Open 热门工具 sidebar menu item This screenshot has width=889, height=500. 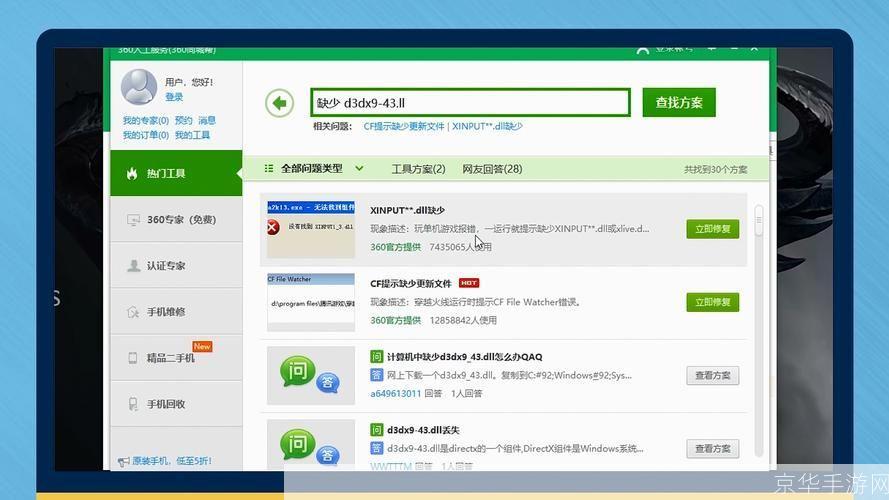tap(176, 173)
